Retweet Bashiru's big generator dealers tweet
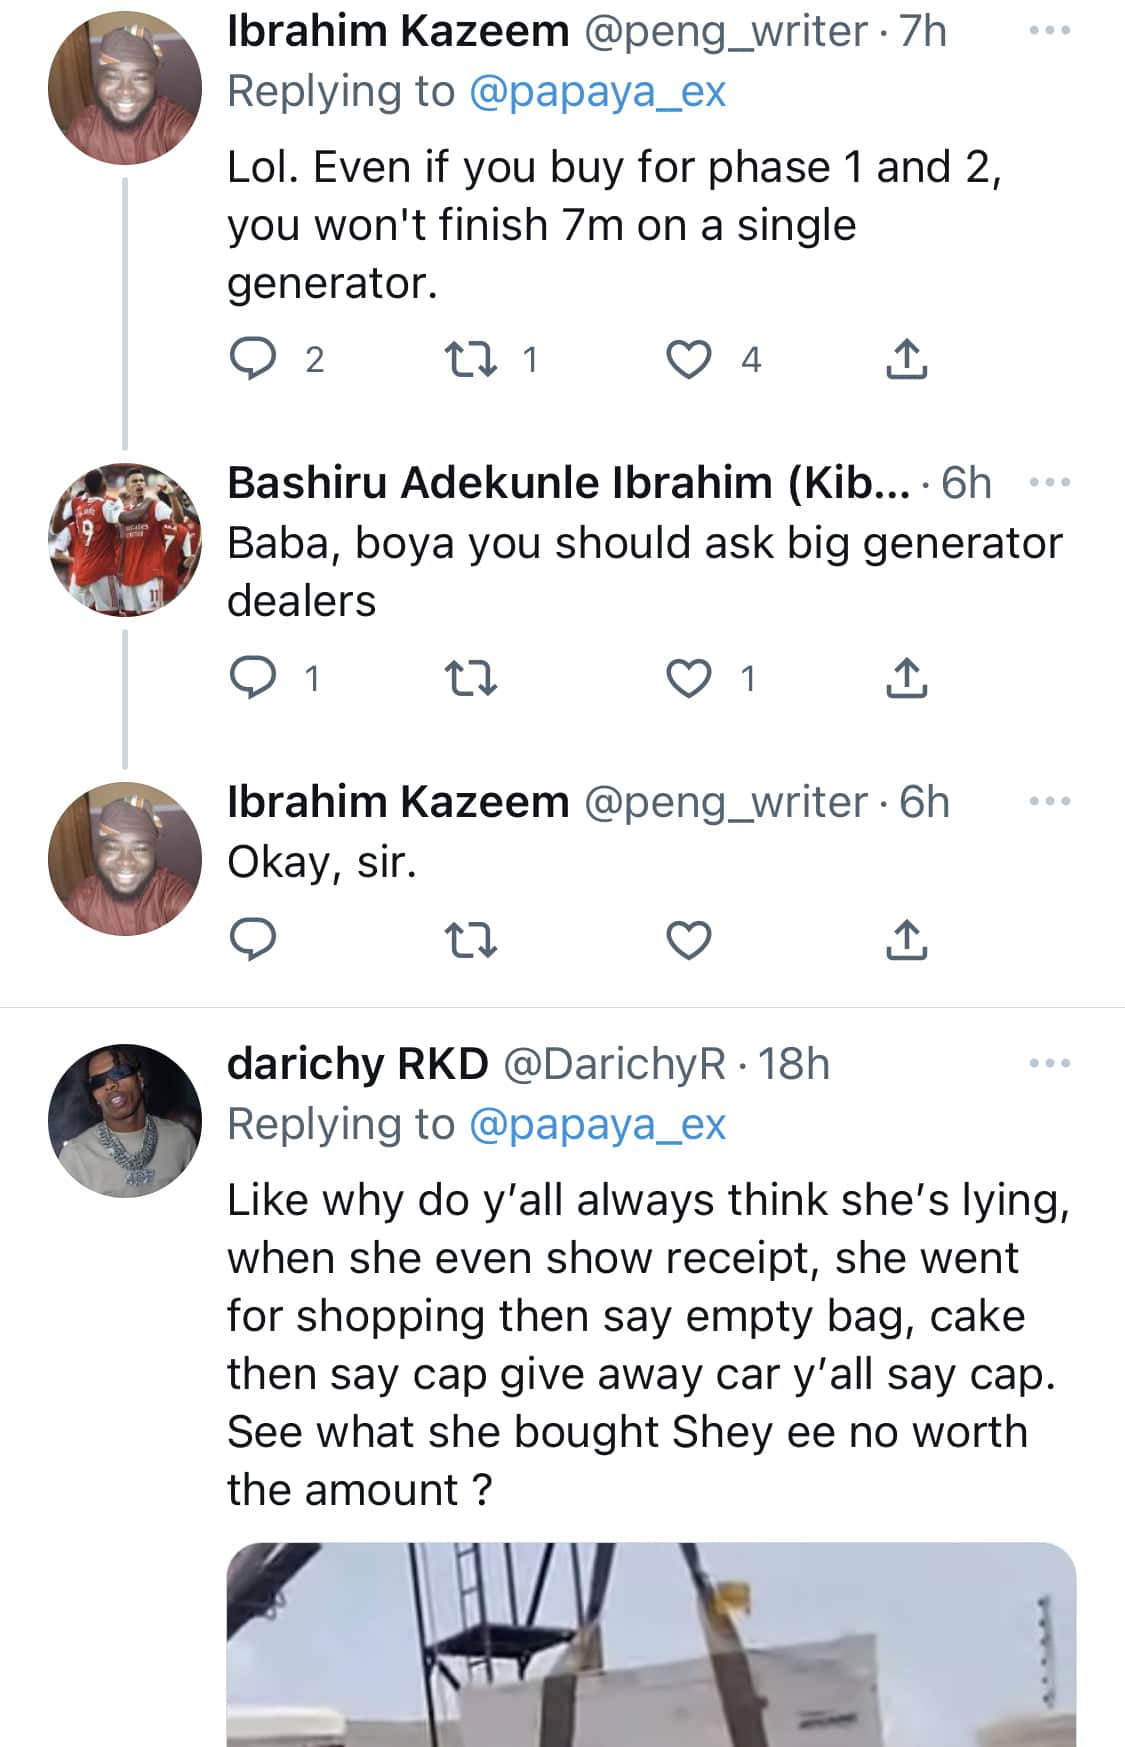Screen dimensions: 1125x1747 [x=471, y=679]
